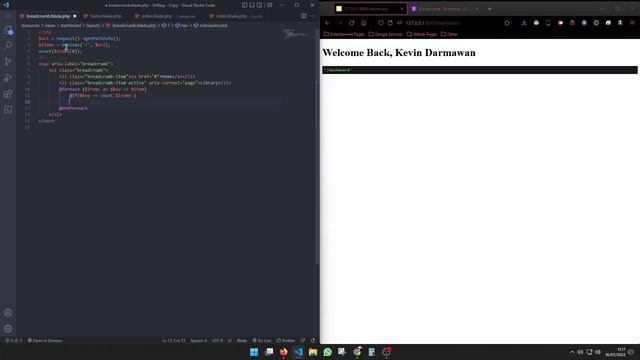Click the black dump output bar in page
This screenshot has width=640, height=360.
(x=480, y=70)
